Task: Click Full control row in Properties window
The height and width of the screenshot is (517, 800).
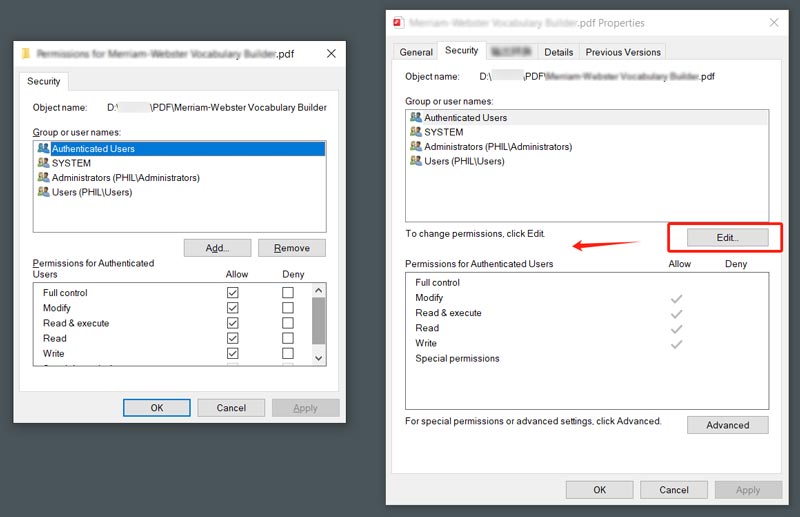Action: click(587, 282)
